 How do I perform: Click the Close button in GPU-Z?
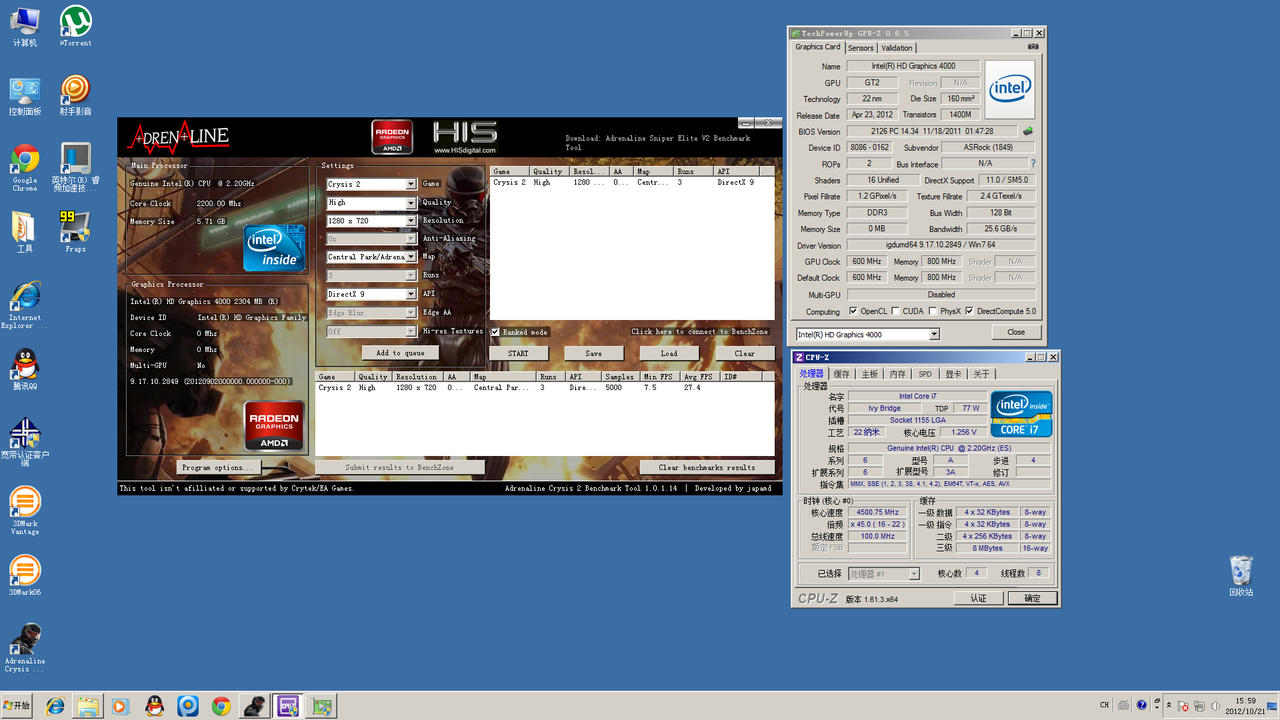point(1016,332)
